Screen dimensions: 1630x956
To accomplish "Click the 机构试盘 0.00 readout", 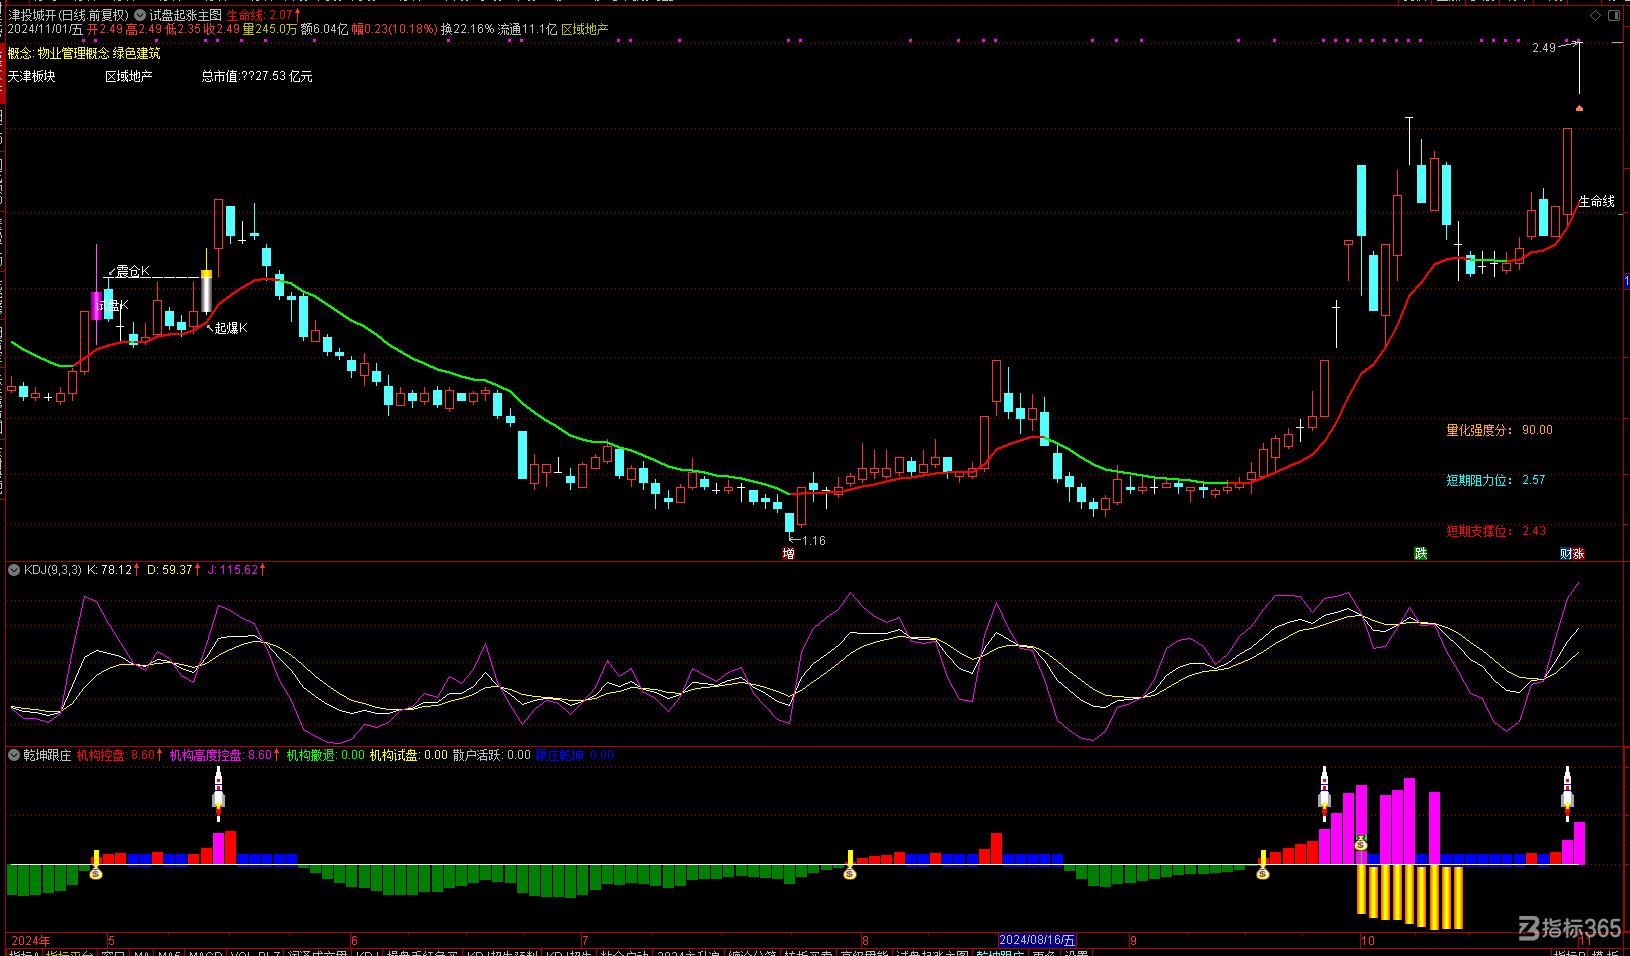I will pyautogui.click(x=409, y=755).
